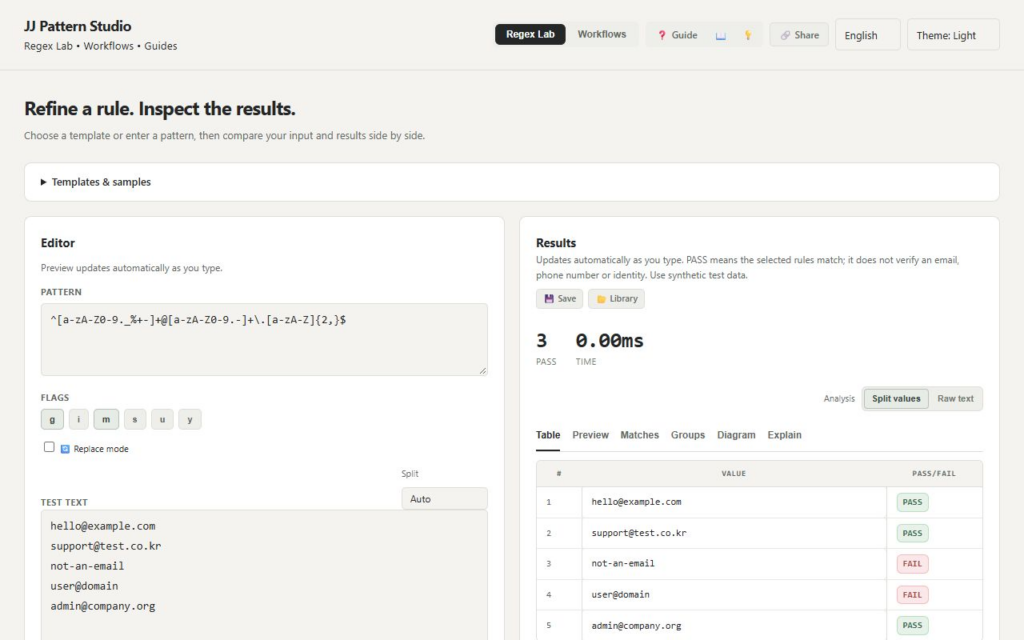Click table cell admin@company.org
1024x640 pixels.
pos(733,625)
